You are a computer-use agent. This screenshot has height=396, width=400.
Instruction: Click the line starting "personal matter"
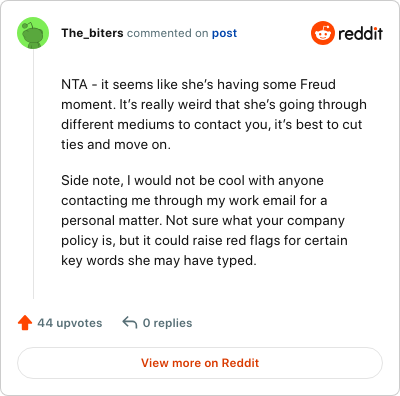(x=203, y=221)
